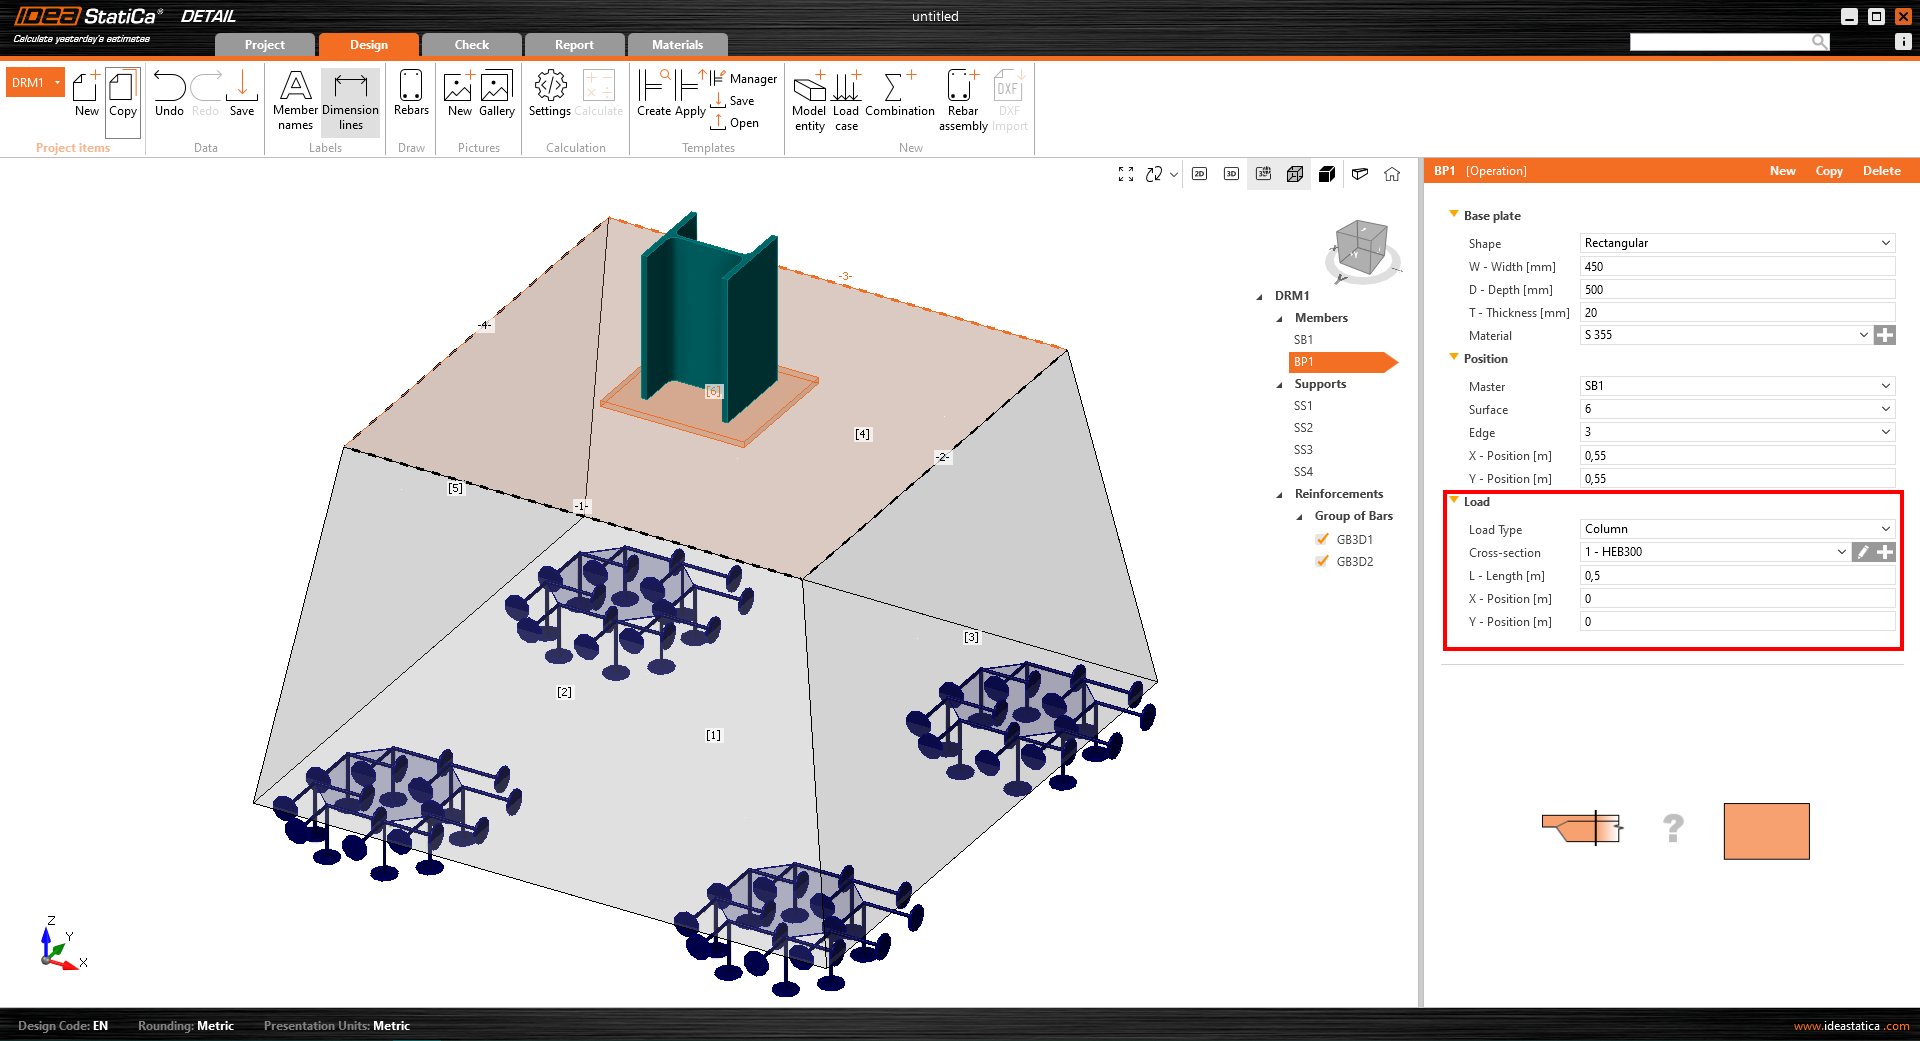Add a Rebar assembly

[962, 100]
